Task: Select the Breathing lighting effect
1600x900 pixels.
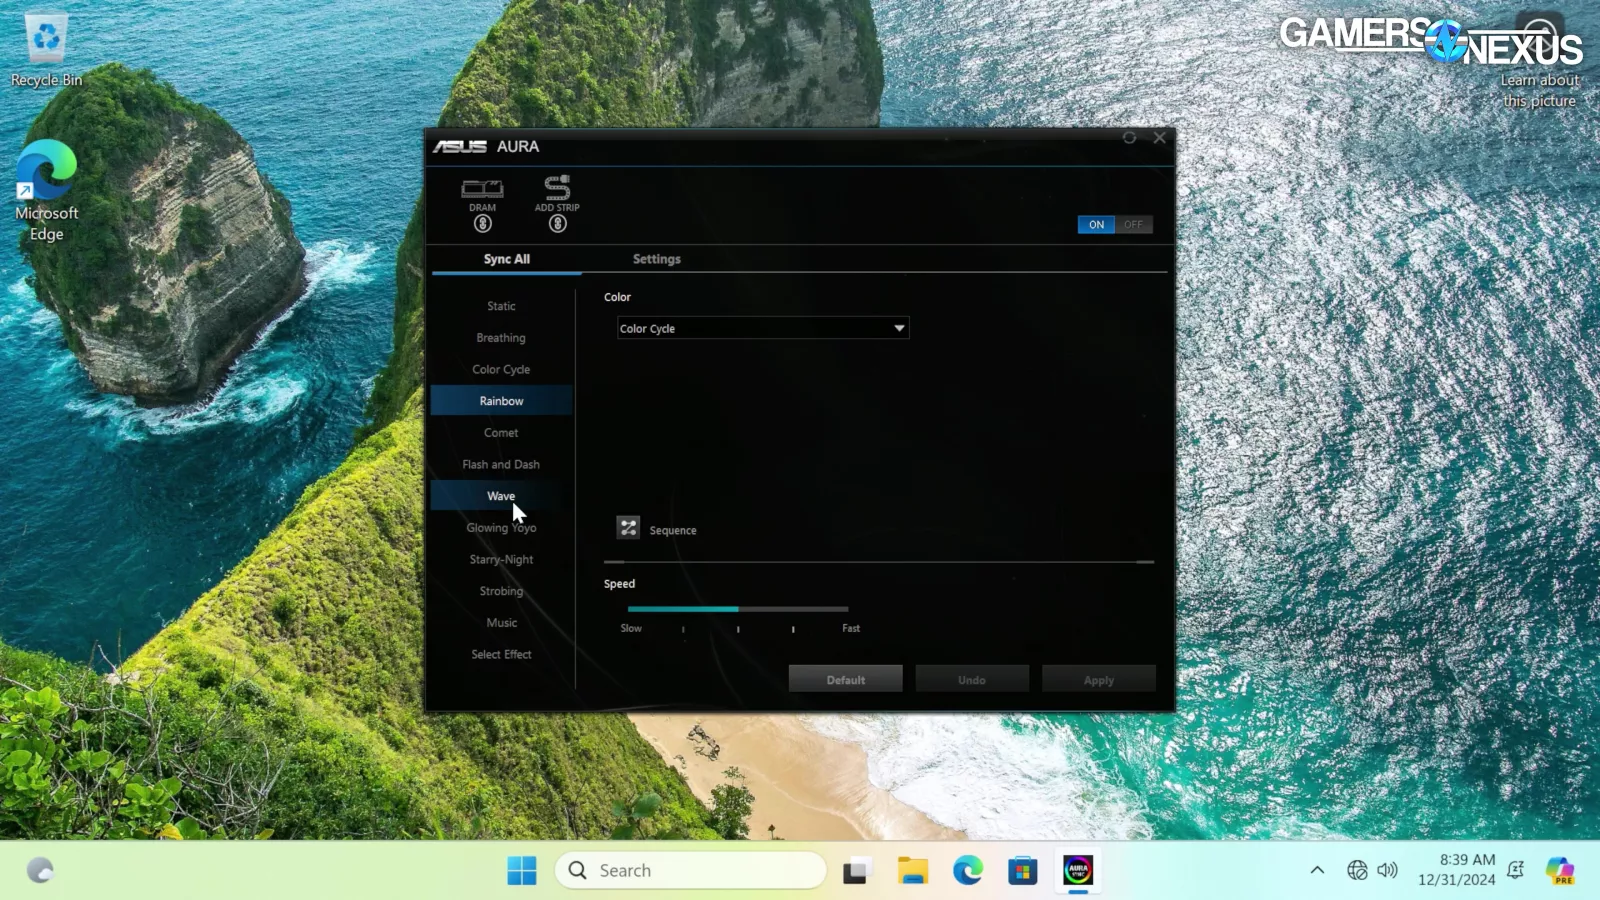Action: 501,338
